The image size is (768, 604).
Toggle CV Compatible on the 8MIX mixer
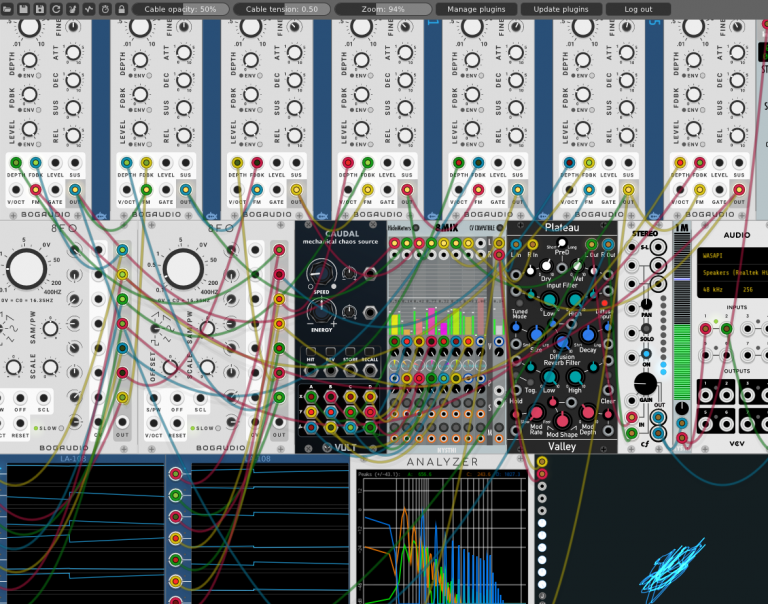point(500,228)
